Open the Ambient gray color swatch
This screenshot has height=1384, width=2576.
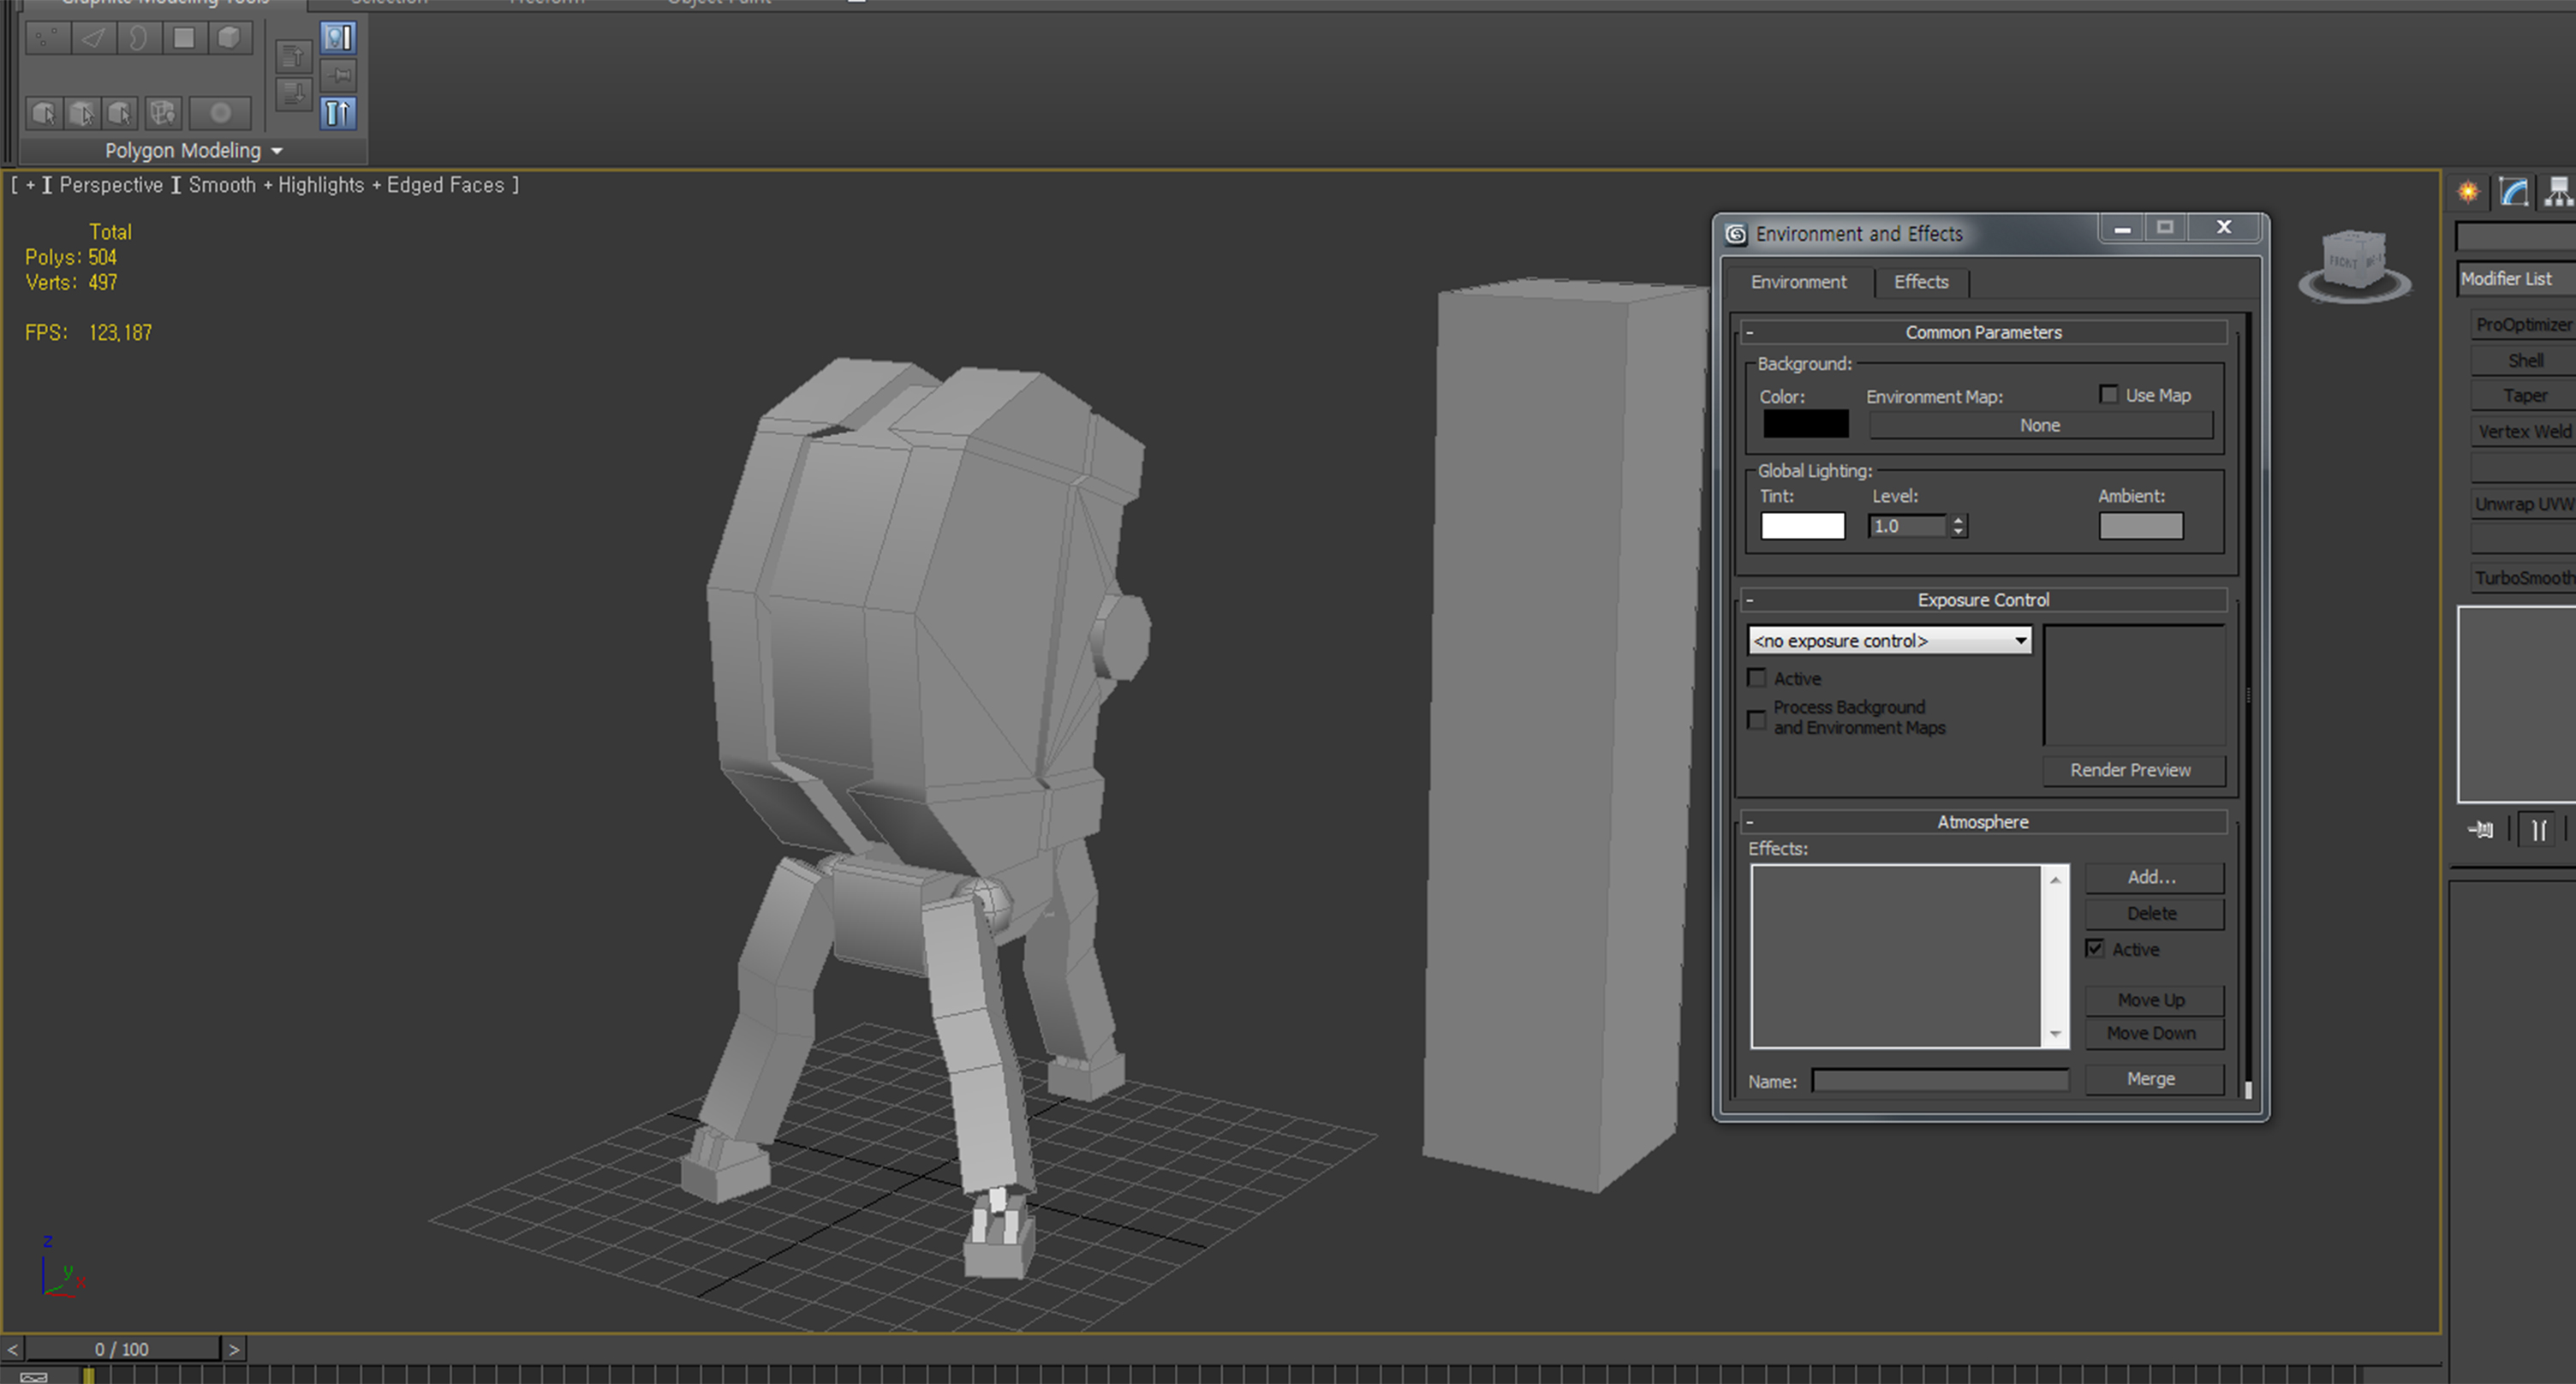pos(2140,526)
